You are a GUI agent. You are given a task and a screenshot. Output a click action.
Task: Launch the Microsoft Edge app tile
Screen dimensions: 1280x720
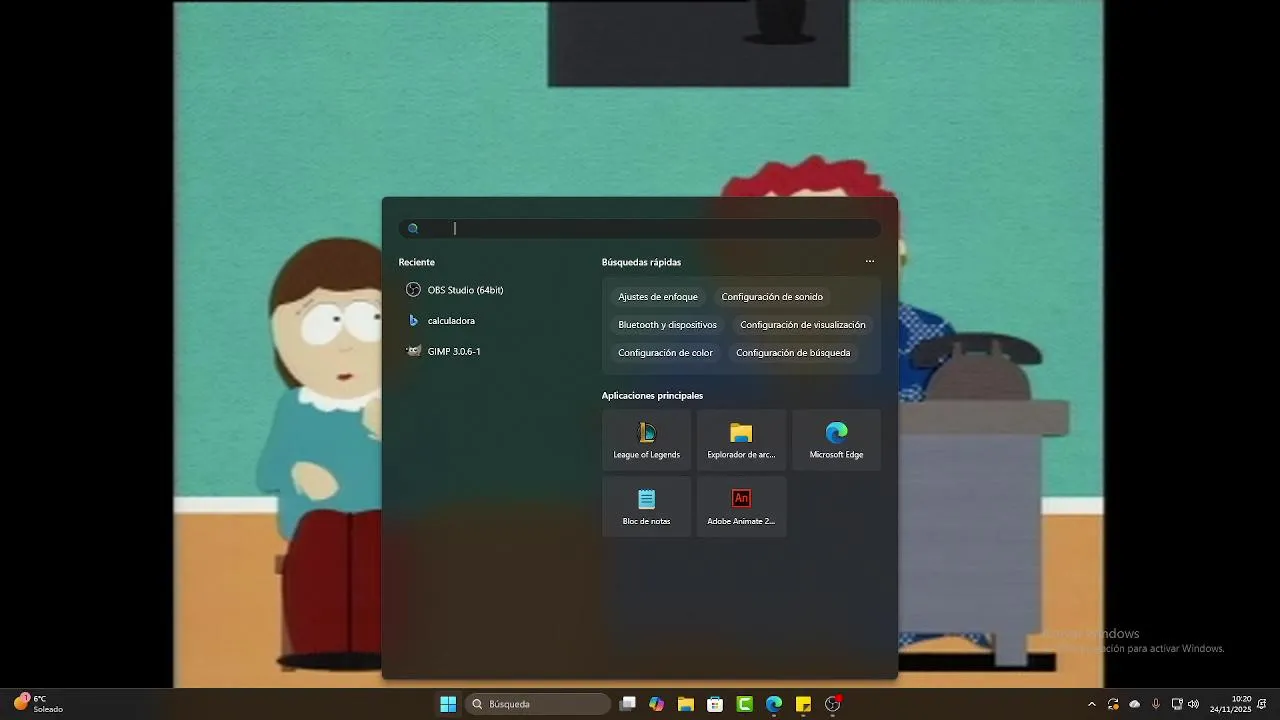coord(836,440)
